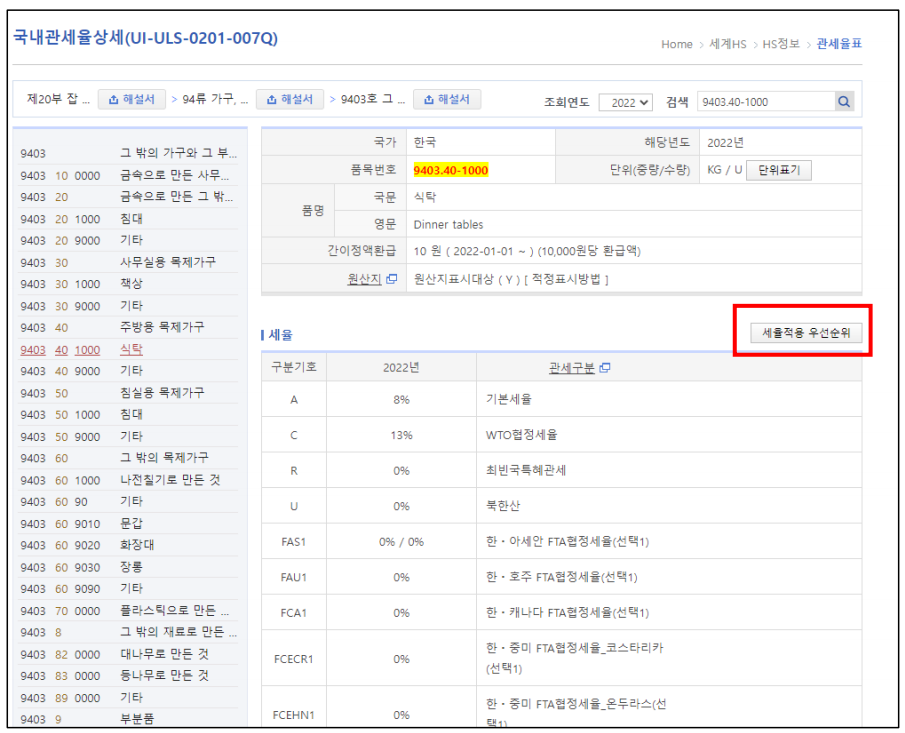
Task: Select row 9403 40 9000 기타
Action: (128, 371)
